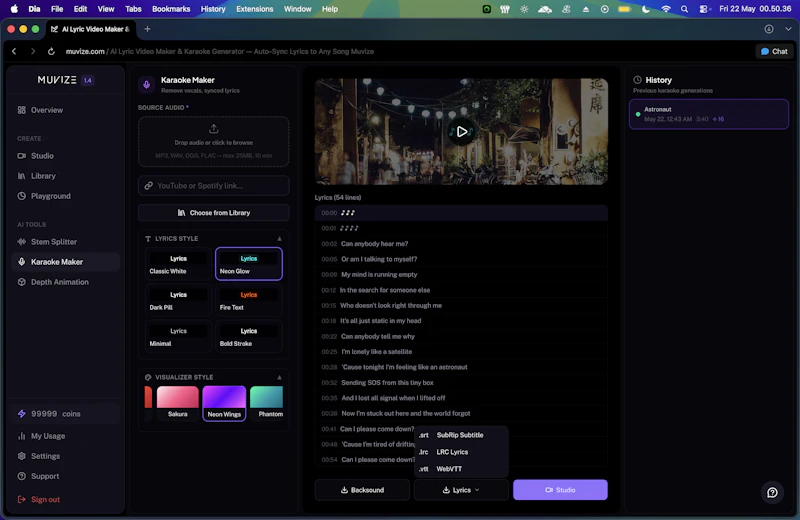800x520 pixels.
Task: Open the History menu in menu bar
Action: click(x=213, y=9)
